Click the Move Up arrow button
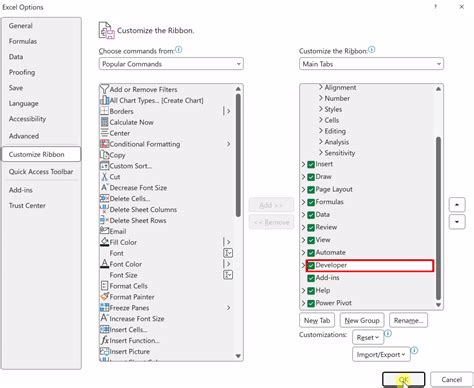 coord(457,205)
